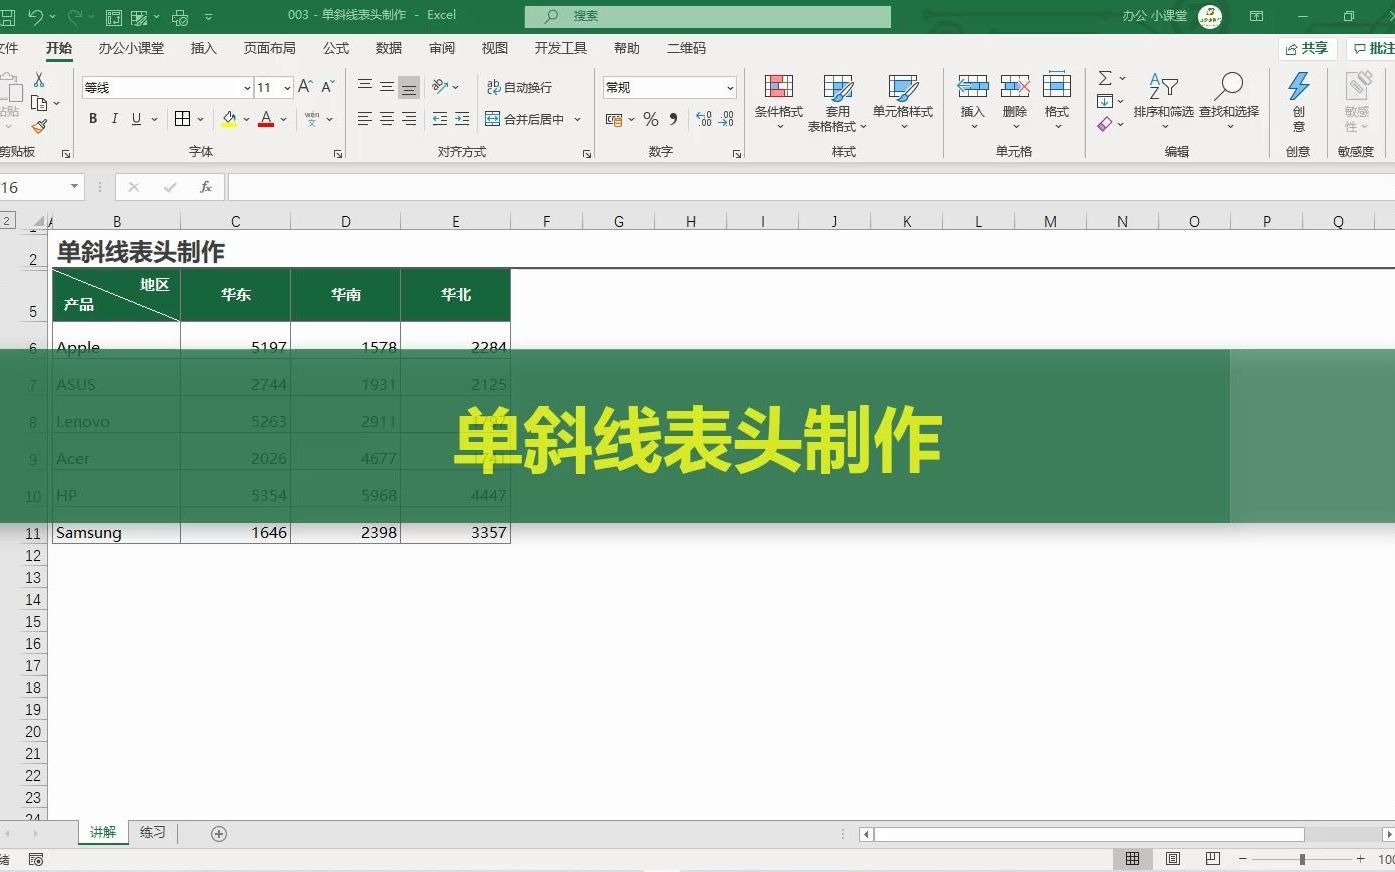Viewport: 1395px width, 872px height.
Task: Toggle center horizontally button
Action: click(x=387, y=119)
